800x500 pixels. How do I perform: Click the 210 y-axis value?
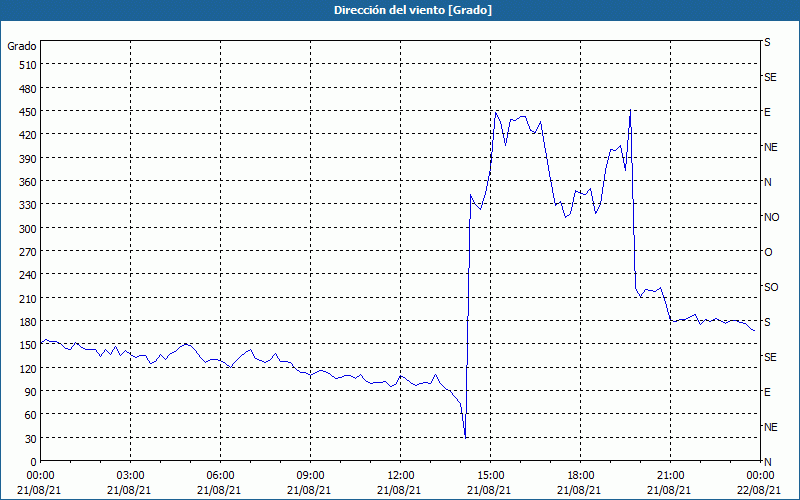[x=28, y=298]
